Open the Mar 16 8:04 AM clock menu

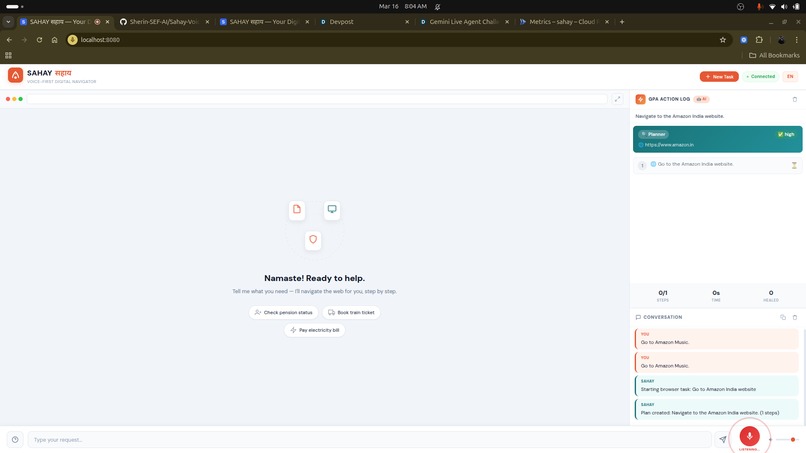tap(402, 6)
